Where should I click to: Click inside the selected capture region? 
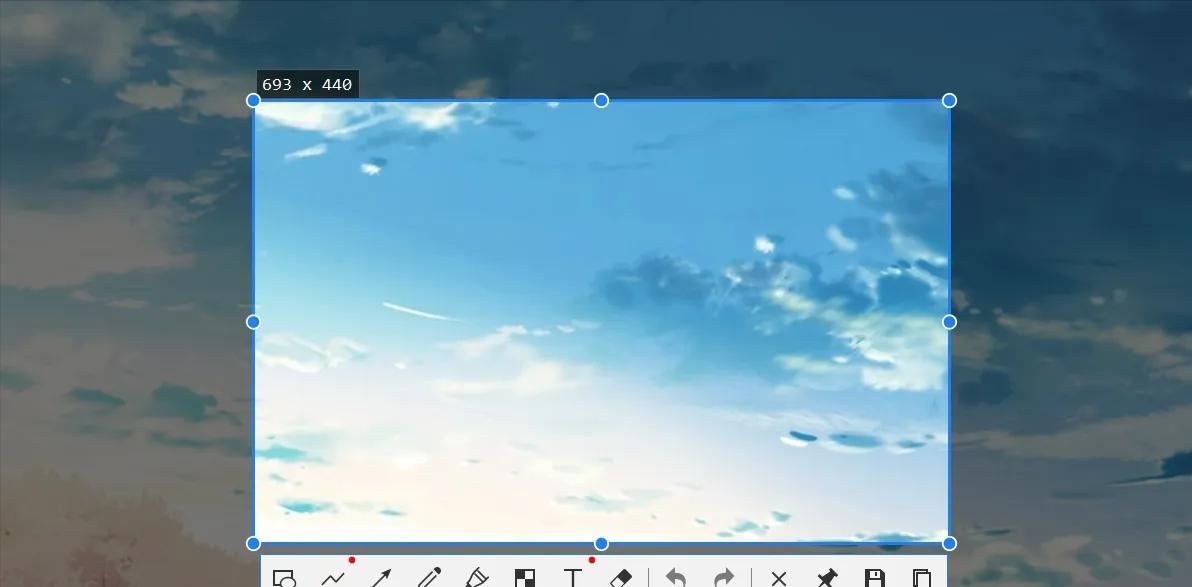tap(600, 320)
